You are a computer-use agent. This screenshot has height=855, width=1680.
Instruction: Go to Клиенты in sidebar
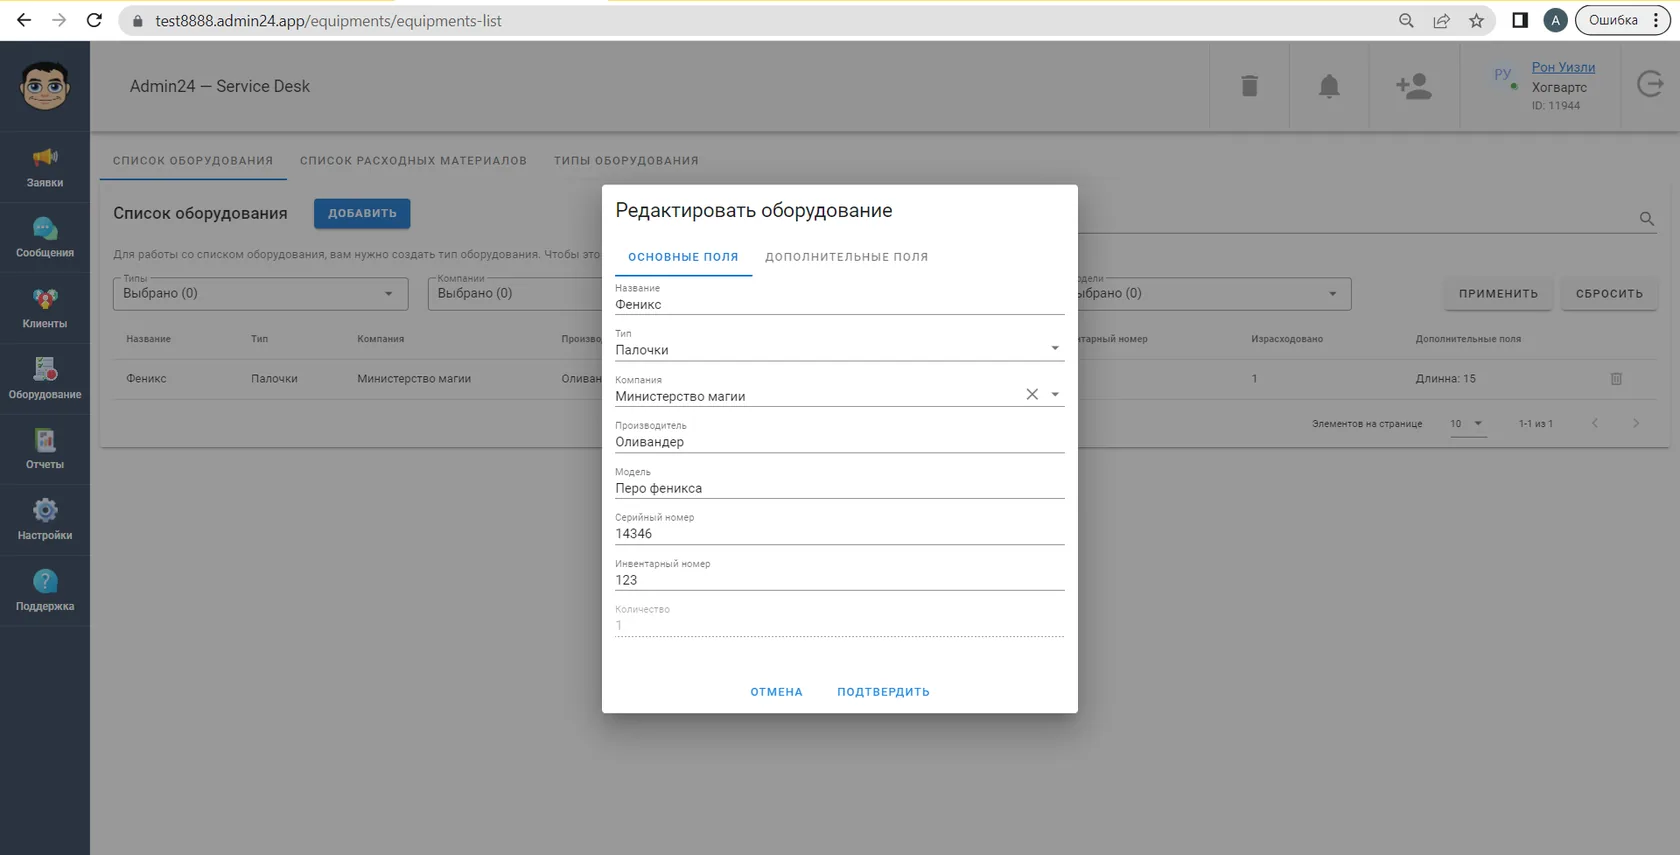point(45,309)
